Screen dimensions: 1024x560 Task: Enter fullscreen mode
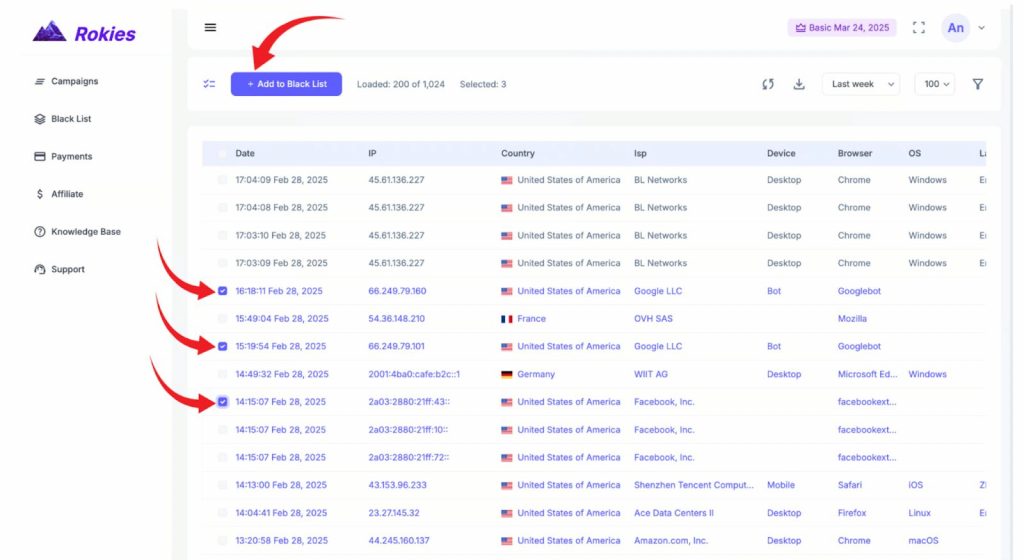[919, 27]
